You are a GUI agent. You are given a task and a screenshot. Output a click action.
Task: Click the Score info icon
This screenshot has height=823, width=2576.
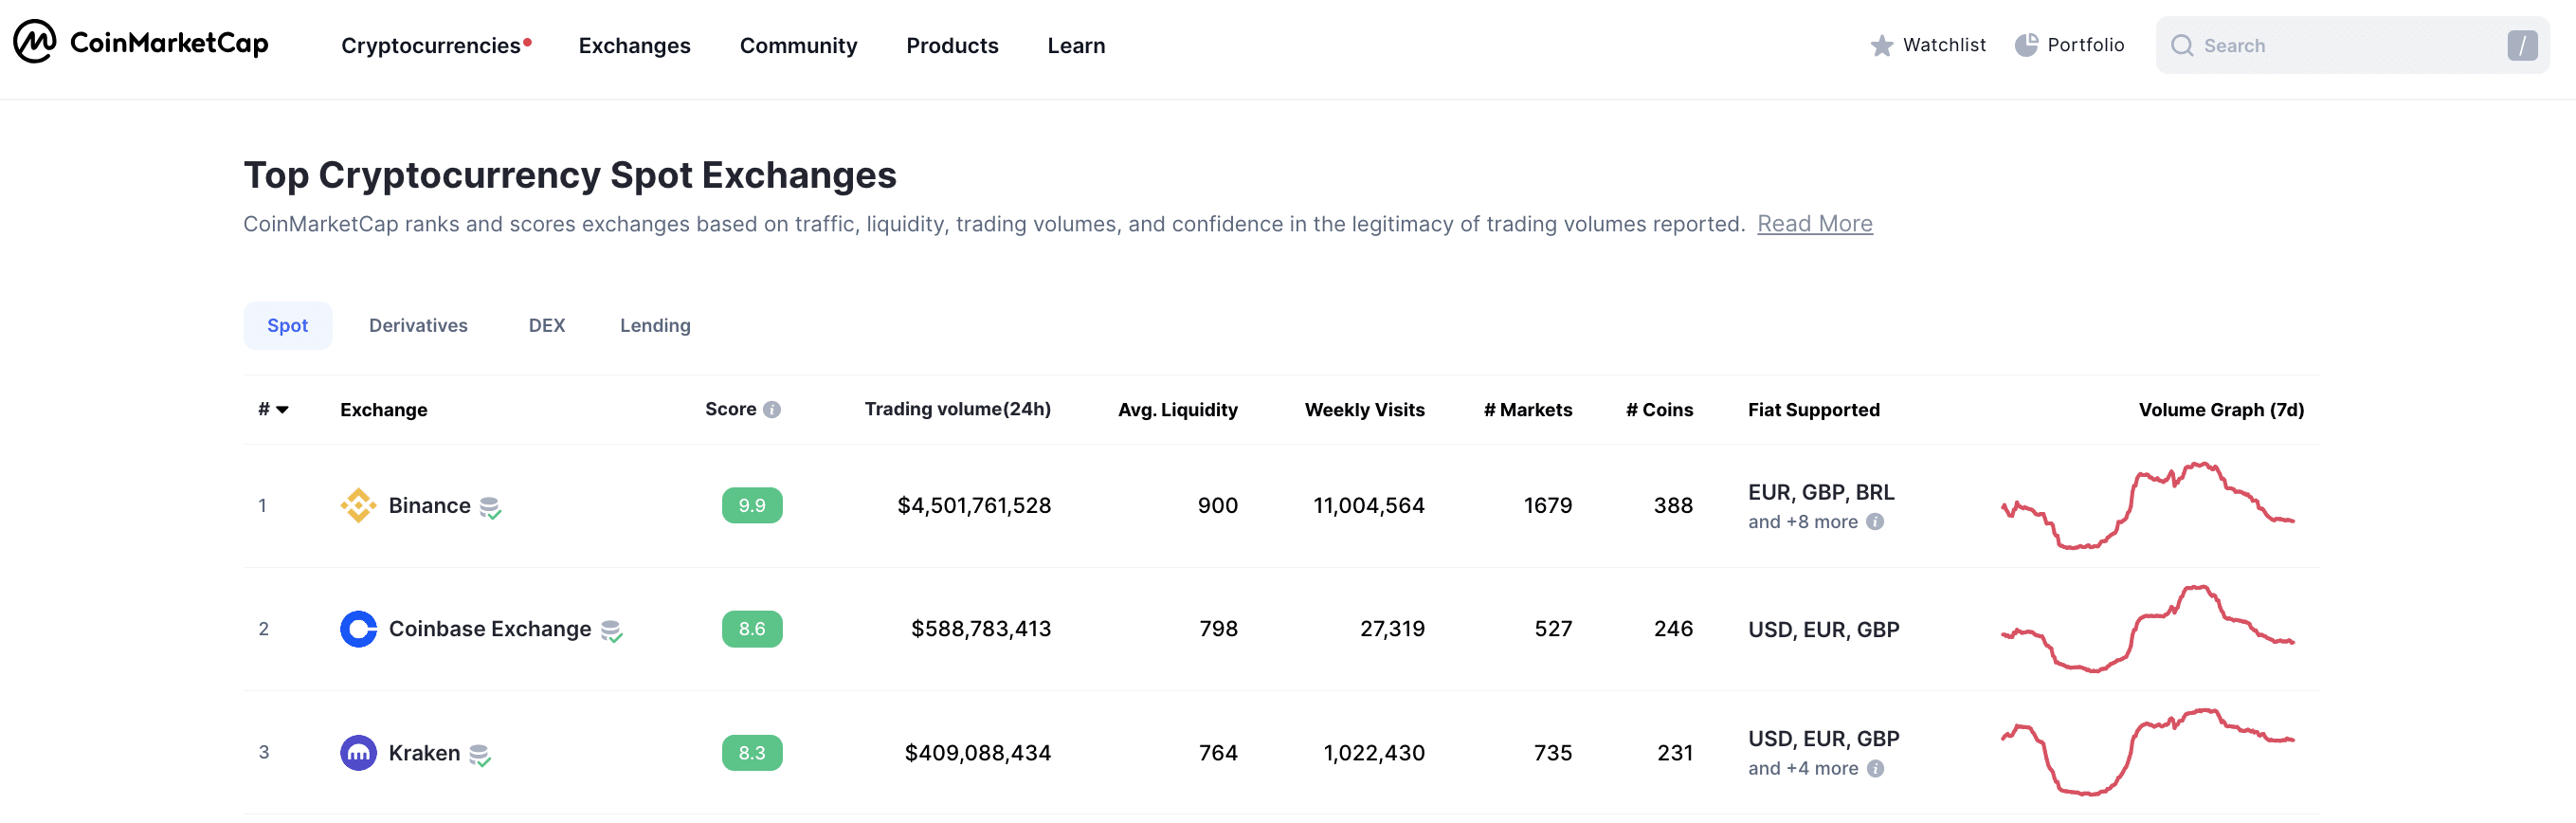click(x=772, y=410)
